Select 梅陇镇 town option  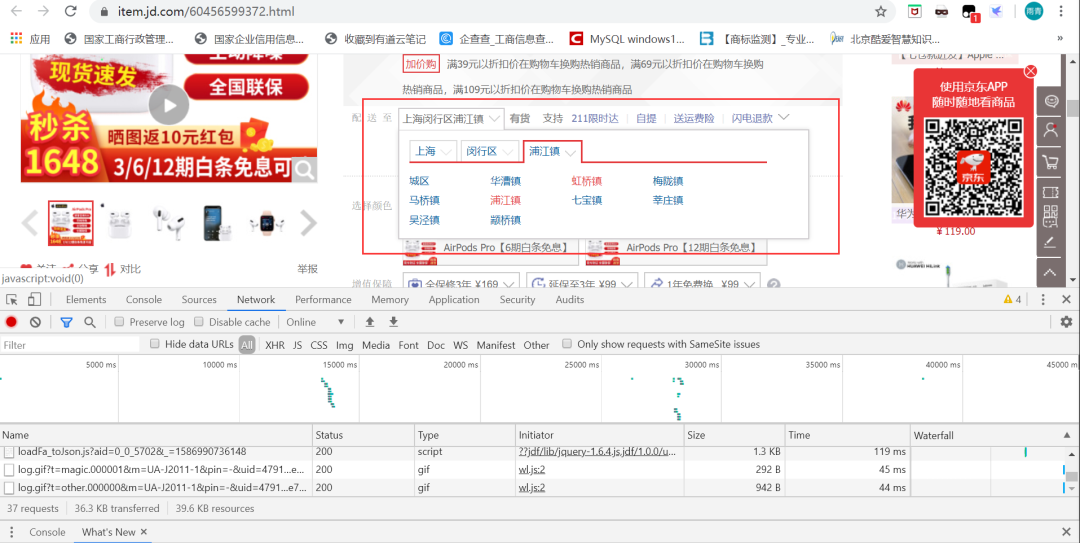coord(668,181)
